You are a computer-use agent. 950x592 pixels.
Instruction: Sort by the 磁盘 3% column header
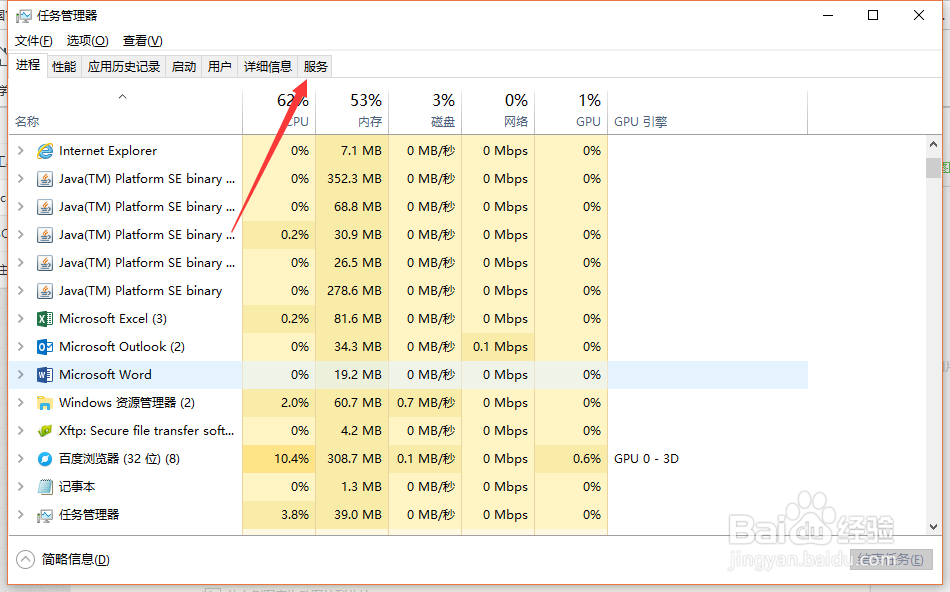(425, 111)
